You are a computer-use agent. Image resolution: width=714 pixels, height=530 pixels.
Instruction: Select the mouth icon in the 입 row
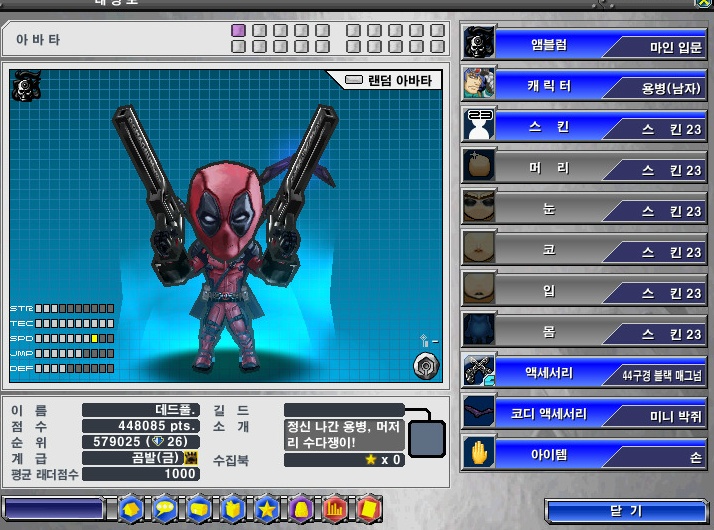coord(479,289)
